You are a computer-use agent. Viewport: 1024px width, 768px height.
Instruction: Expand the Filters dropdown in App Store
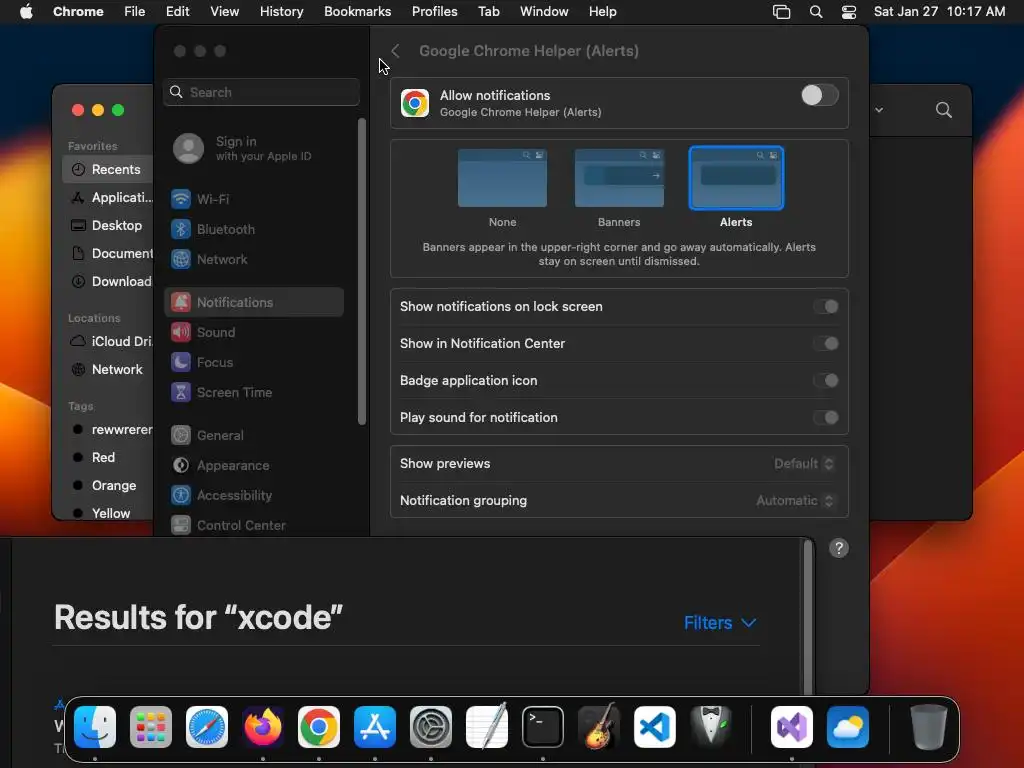pos(720,623)
